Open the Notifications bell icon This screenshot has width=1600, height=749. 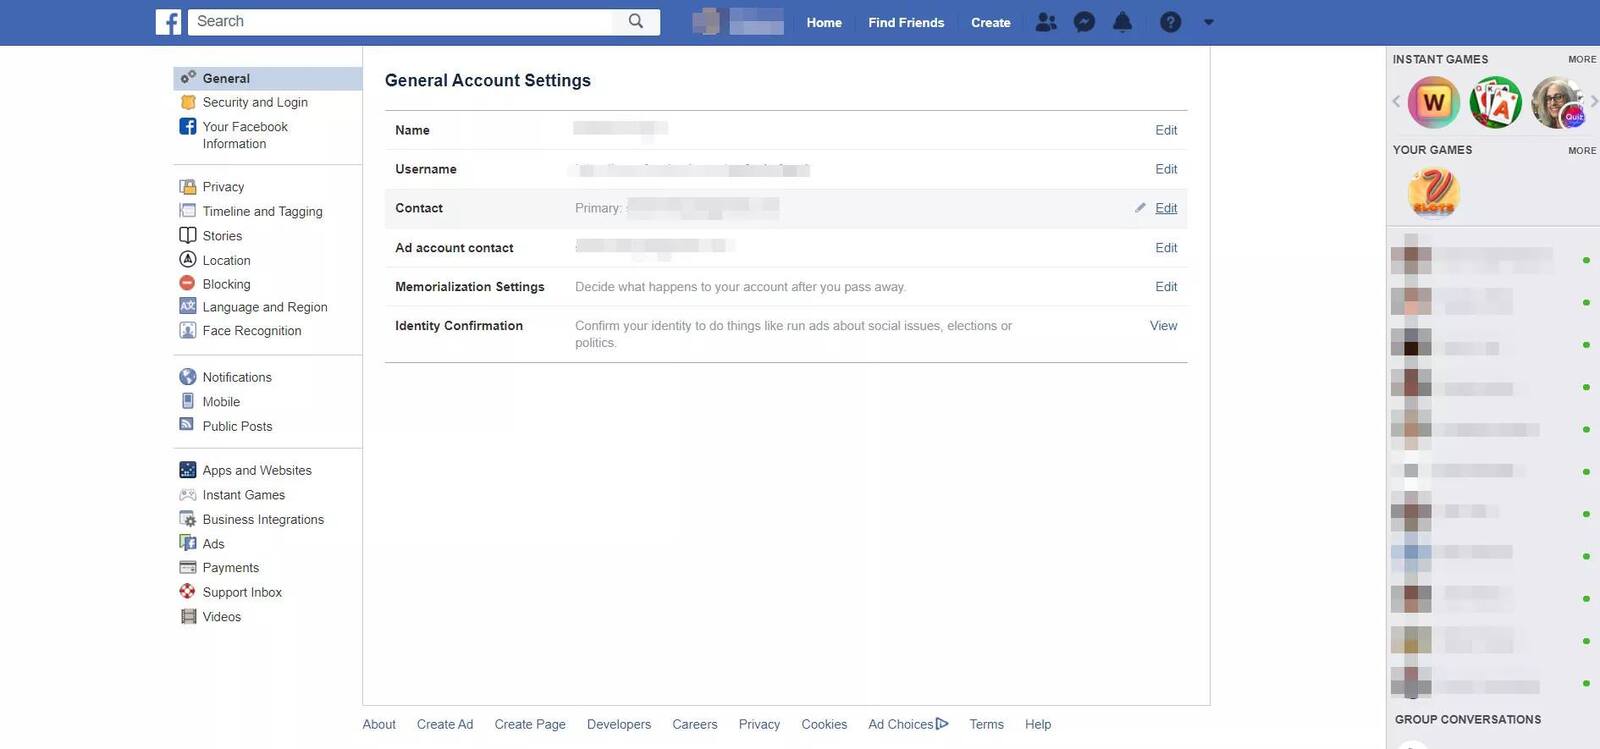1123,22
